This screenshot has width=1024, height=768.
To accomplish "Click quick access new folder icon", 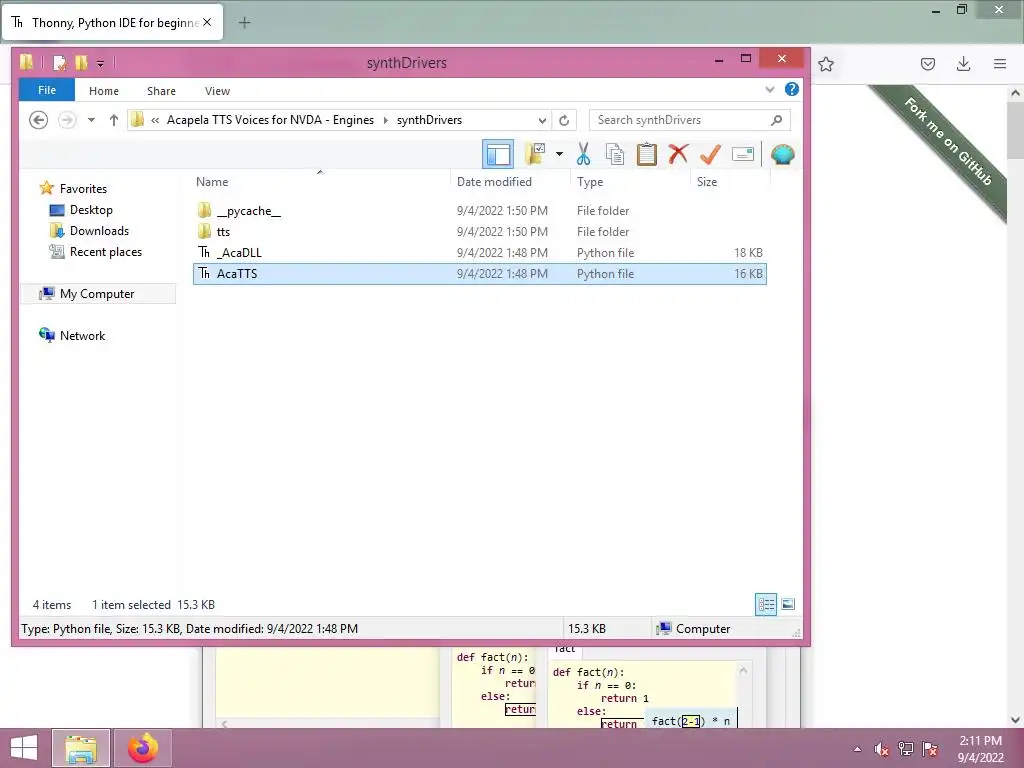I will pos(81,63).
